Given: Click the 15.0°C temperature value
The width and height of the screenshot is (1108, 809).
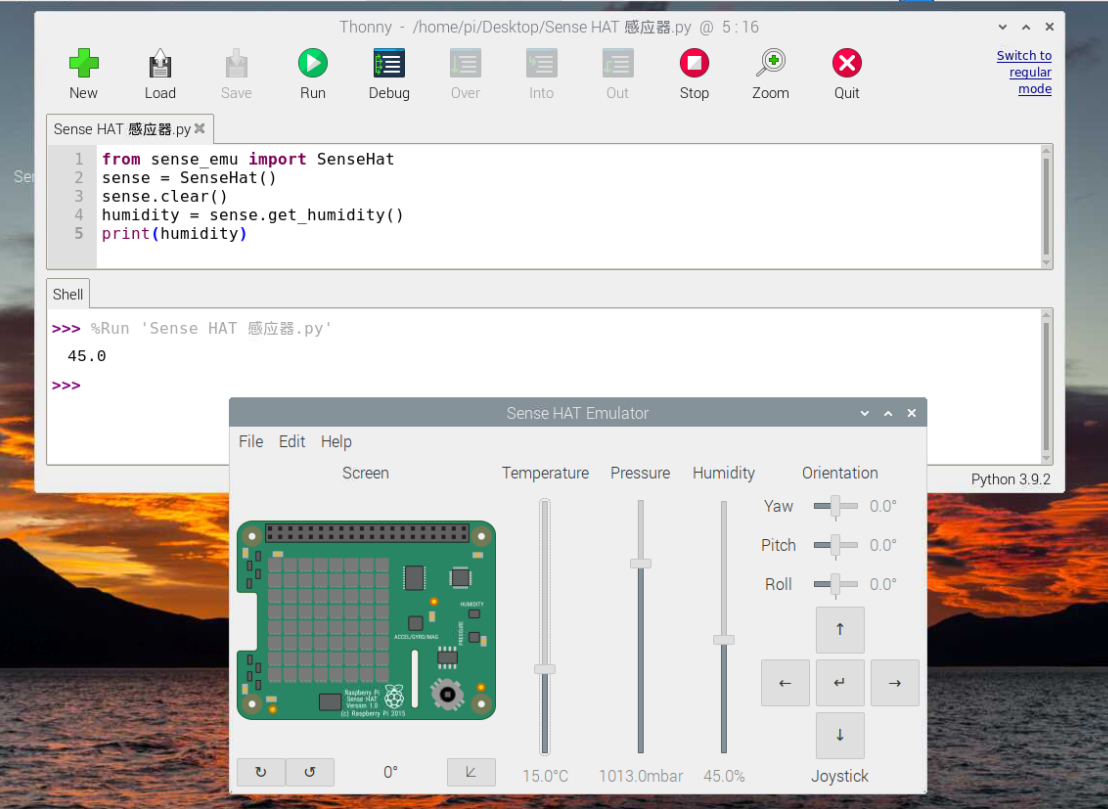Looking at the screenshot, I should (545, 776).
